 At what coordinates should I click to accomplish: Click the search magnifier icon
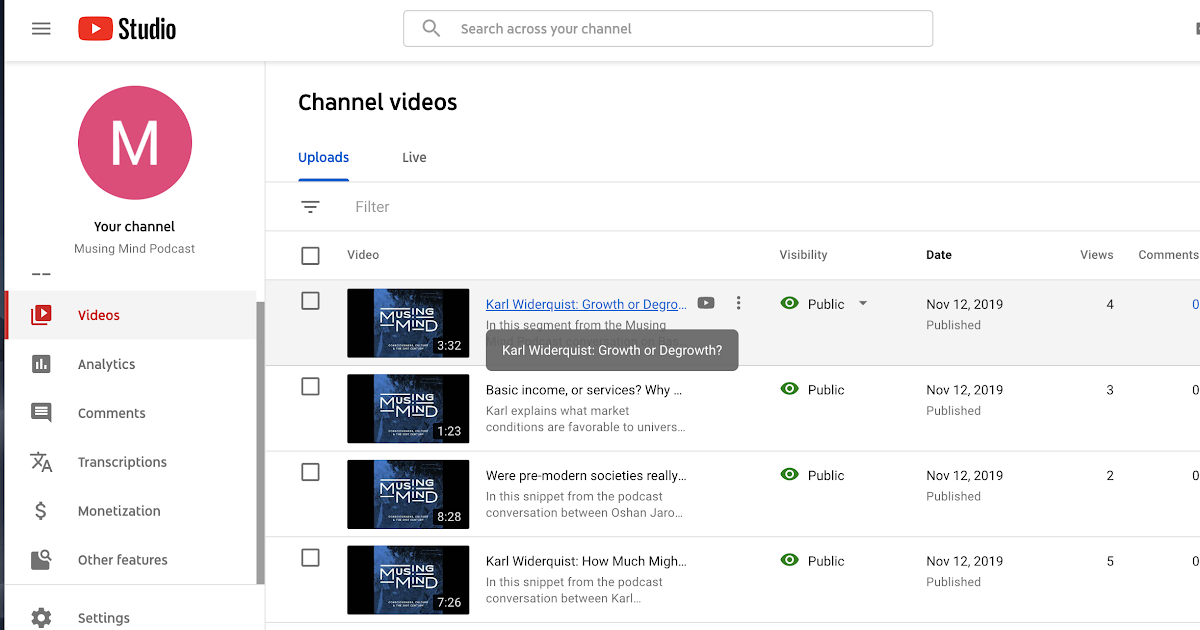[431, 29]
